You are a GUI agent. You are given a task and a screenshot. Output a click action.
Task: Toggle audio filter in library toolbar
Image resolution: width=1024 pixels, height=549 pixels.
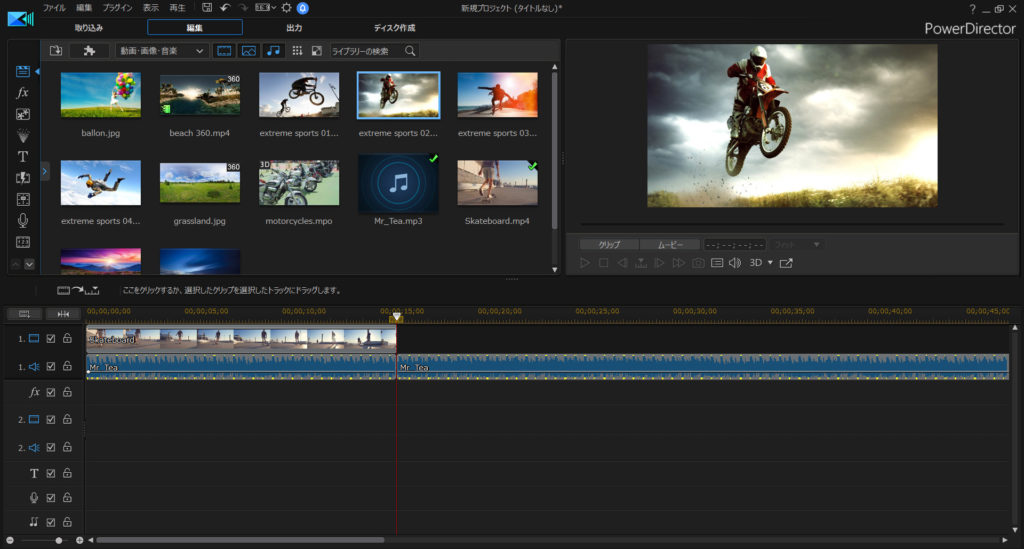(274, 50)
